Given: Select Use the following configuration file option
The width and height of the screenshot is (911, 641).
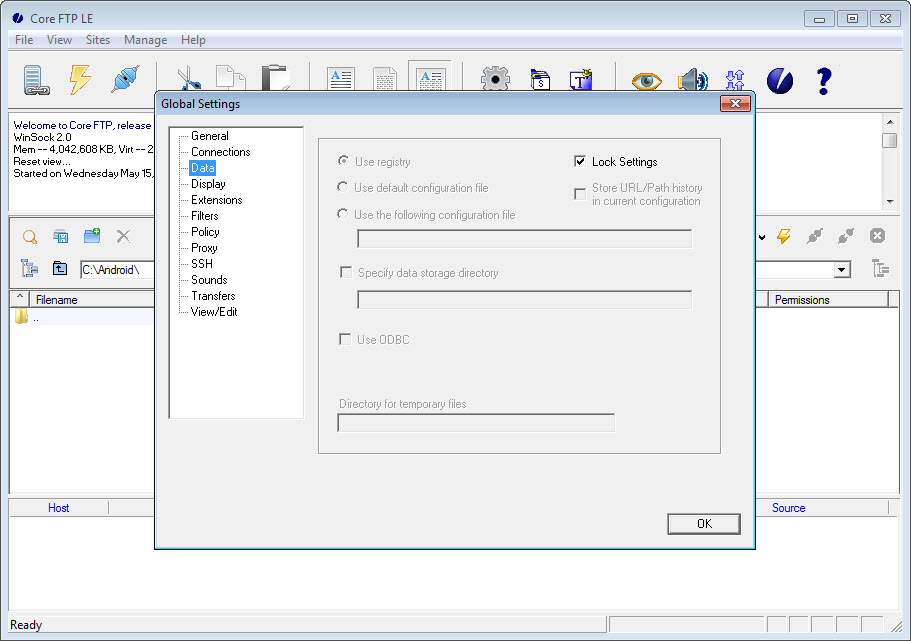Looking at the screenshot, I should pyautogui.click(x=343, y=214).
